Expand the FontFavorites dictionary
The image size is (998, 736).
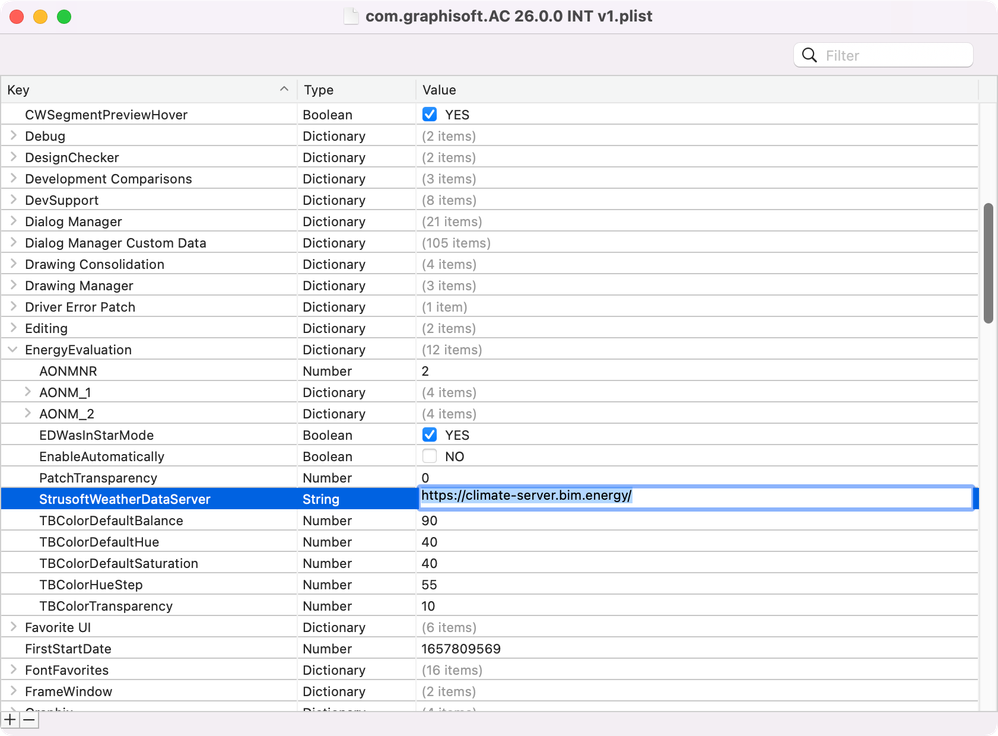point(12,669)
